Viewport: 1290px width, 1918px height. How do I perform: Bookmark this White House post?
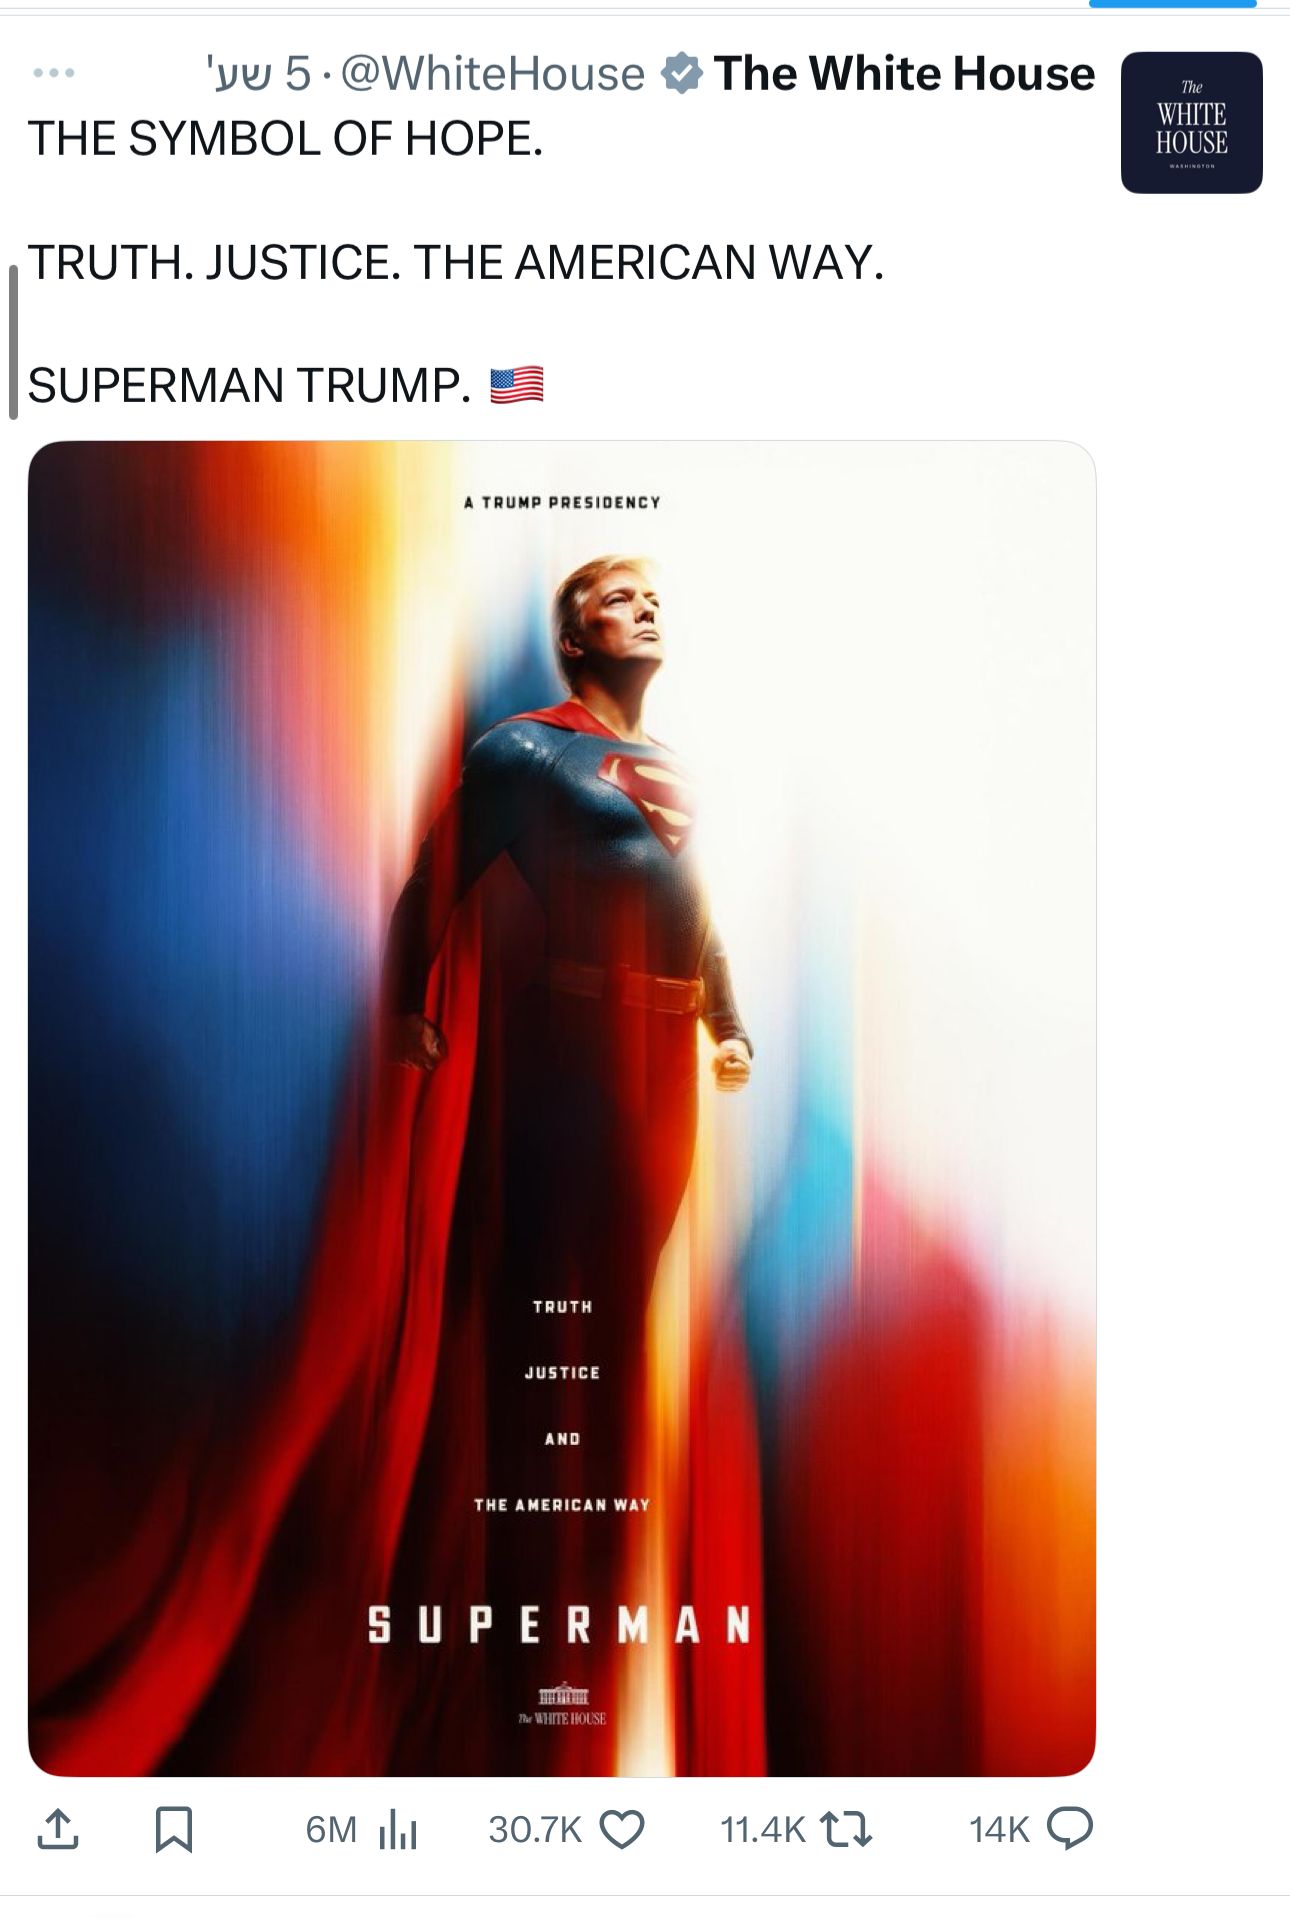click(174, 1829)
